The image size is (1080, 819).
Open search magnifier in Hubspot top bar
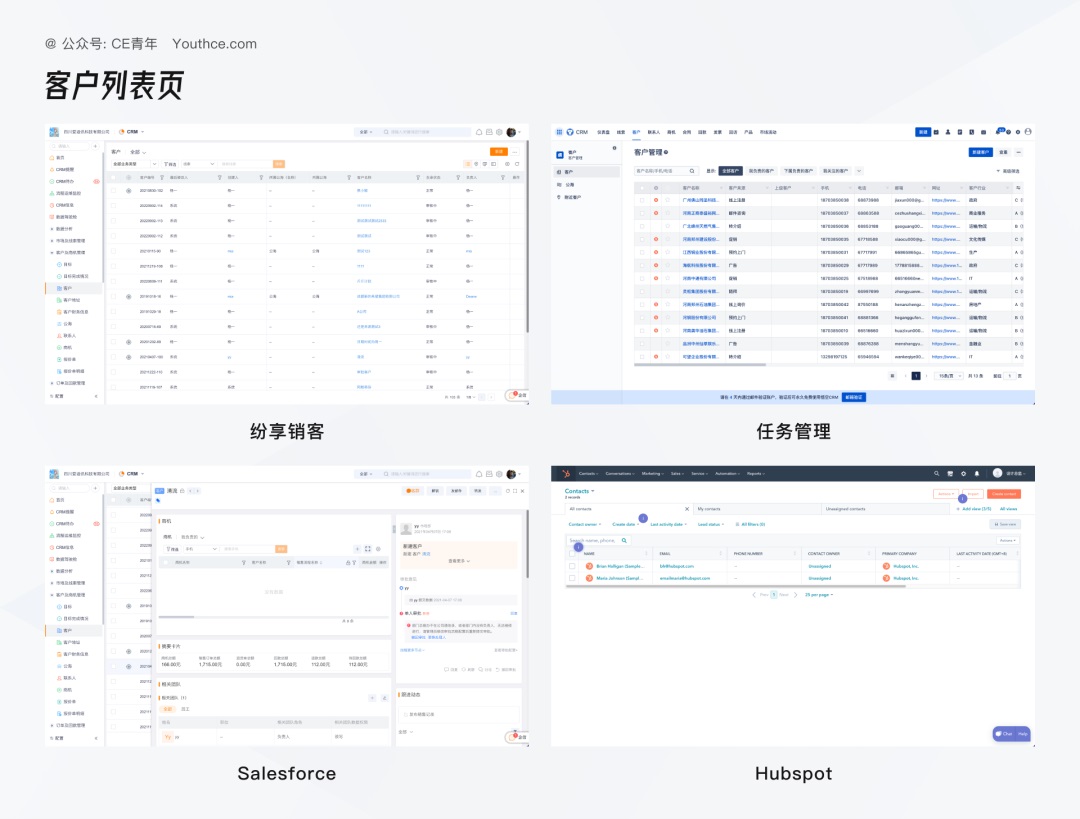937,474
